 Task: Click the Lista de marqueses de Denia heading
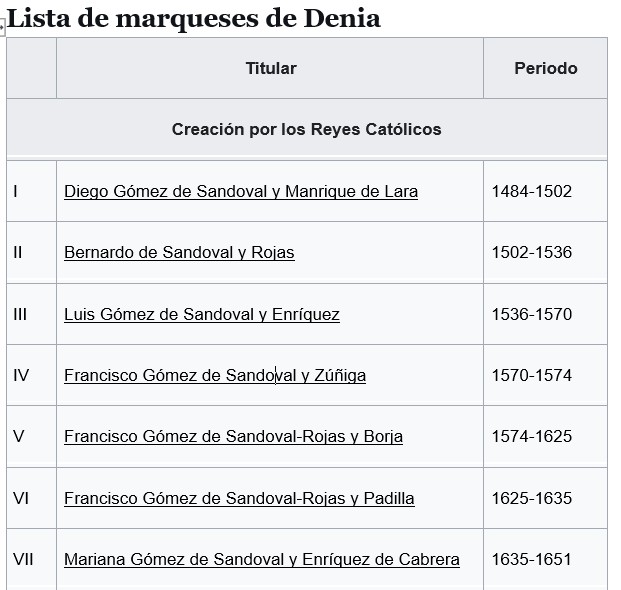click(x=194, y=18)
